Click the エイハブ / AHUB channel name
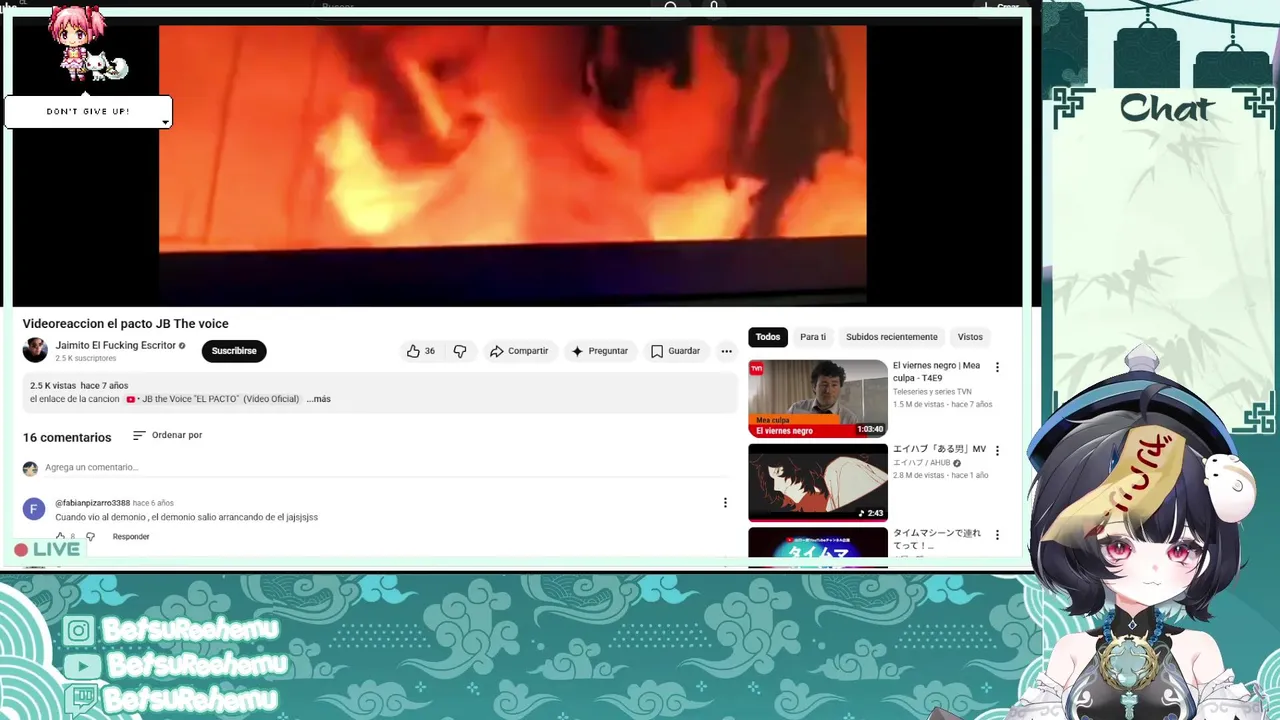Viewport: 1280px width, 720px height. click(x=921, y=463)
